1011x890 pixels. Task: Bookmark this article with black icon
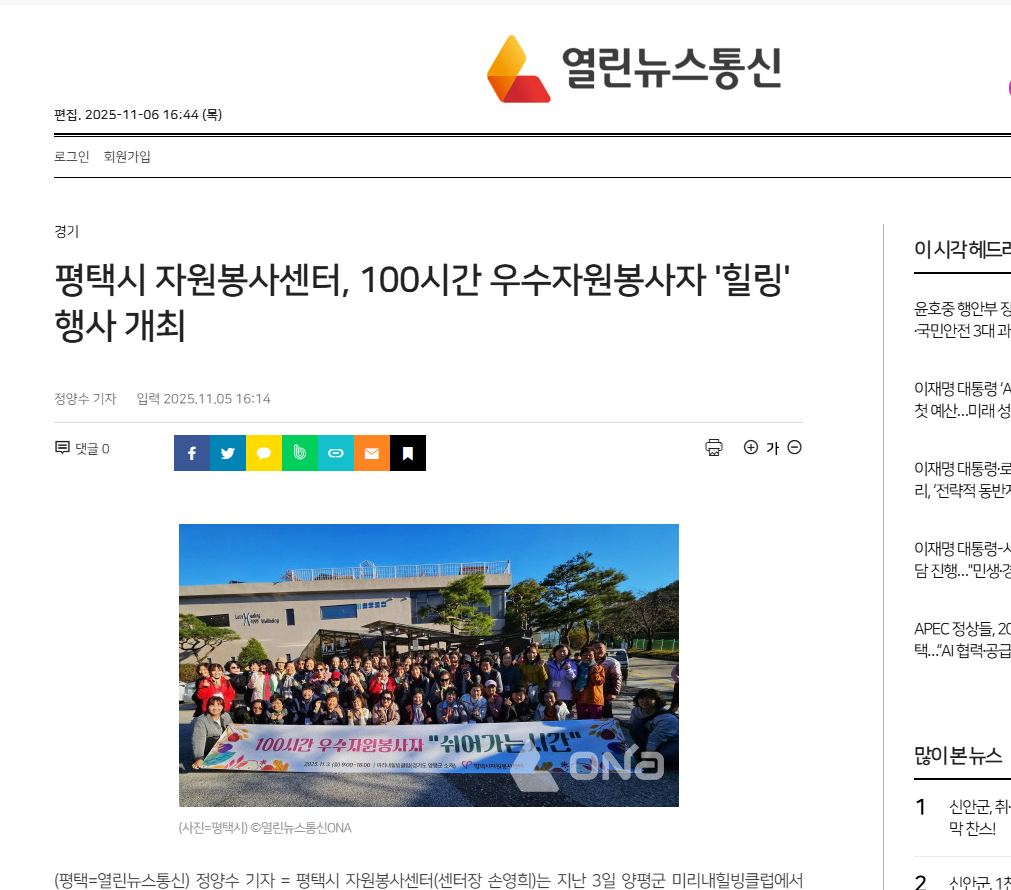tap(408, 453)
